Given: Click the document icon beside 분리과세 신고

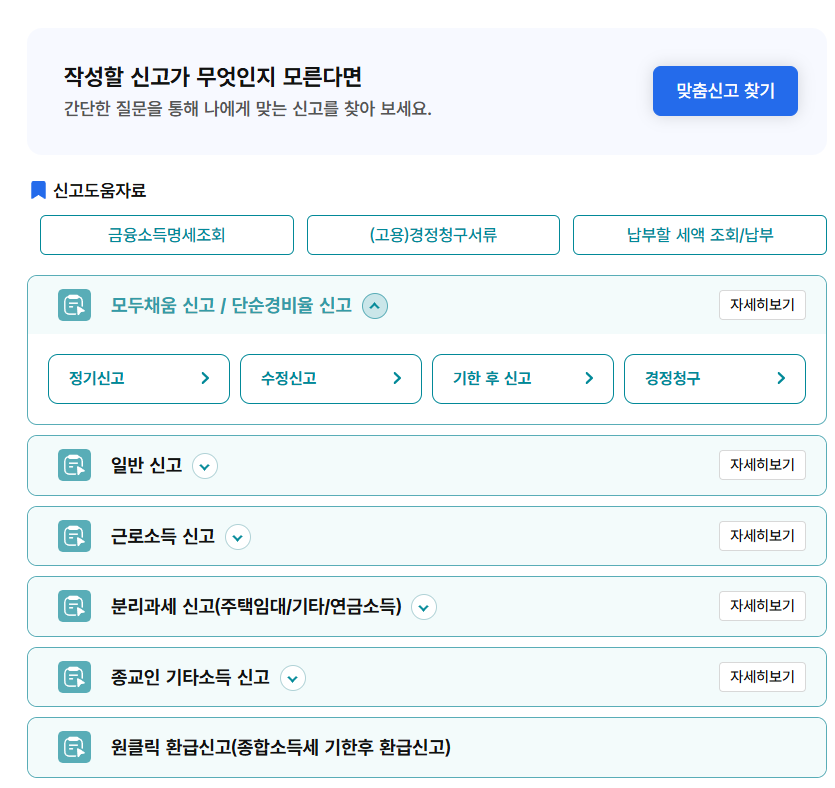Looking at the screenshot, I should [x=74, y=606].
